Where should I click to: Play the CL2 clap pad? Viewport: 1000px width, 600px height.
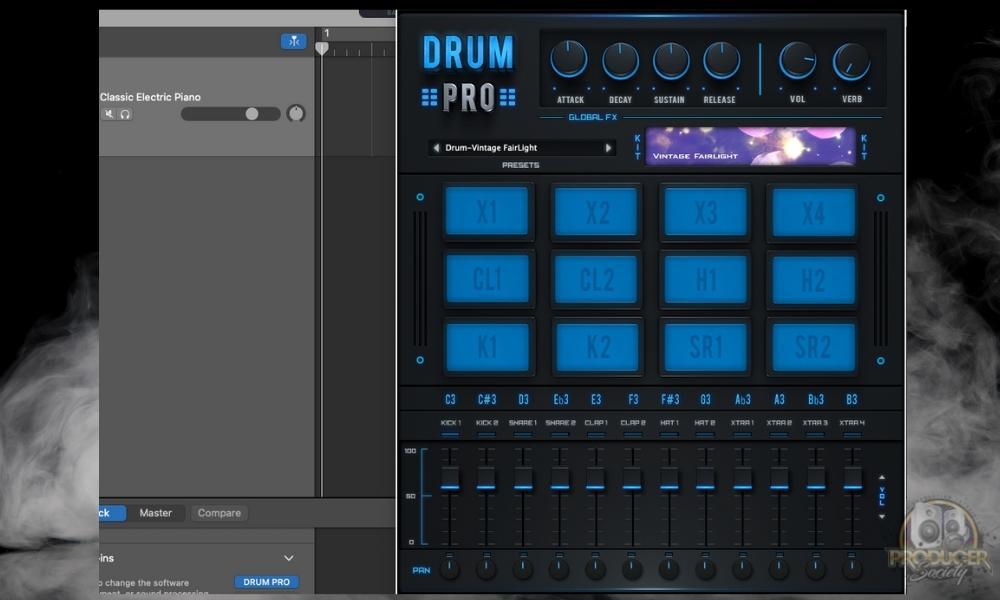(x=596, y=279)
